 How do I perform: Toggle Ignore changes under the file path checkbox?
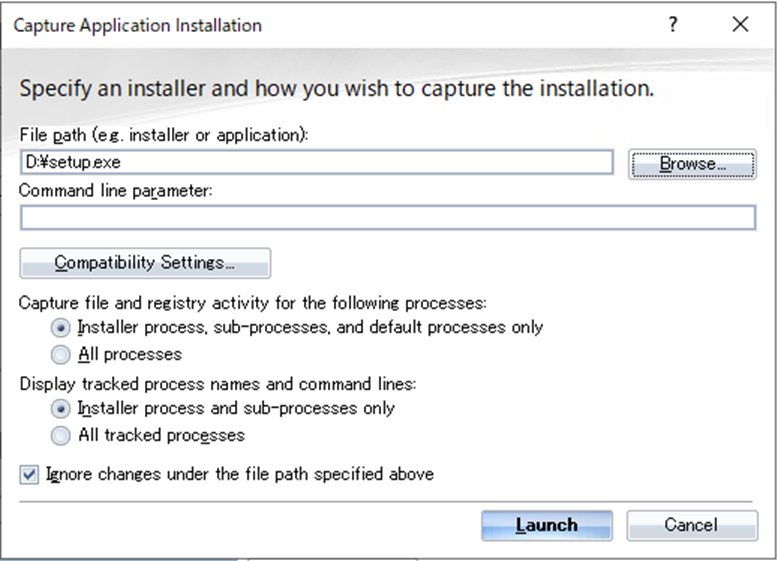(x=29, y=474)
